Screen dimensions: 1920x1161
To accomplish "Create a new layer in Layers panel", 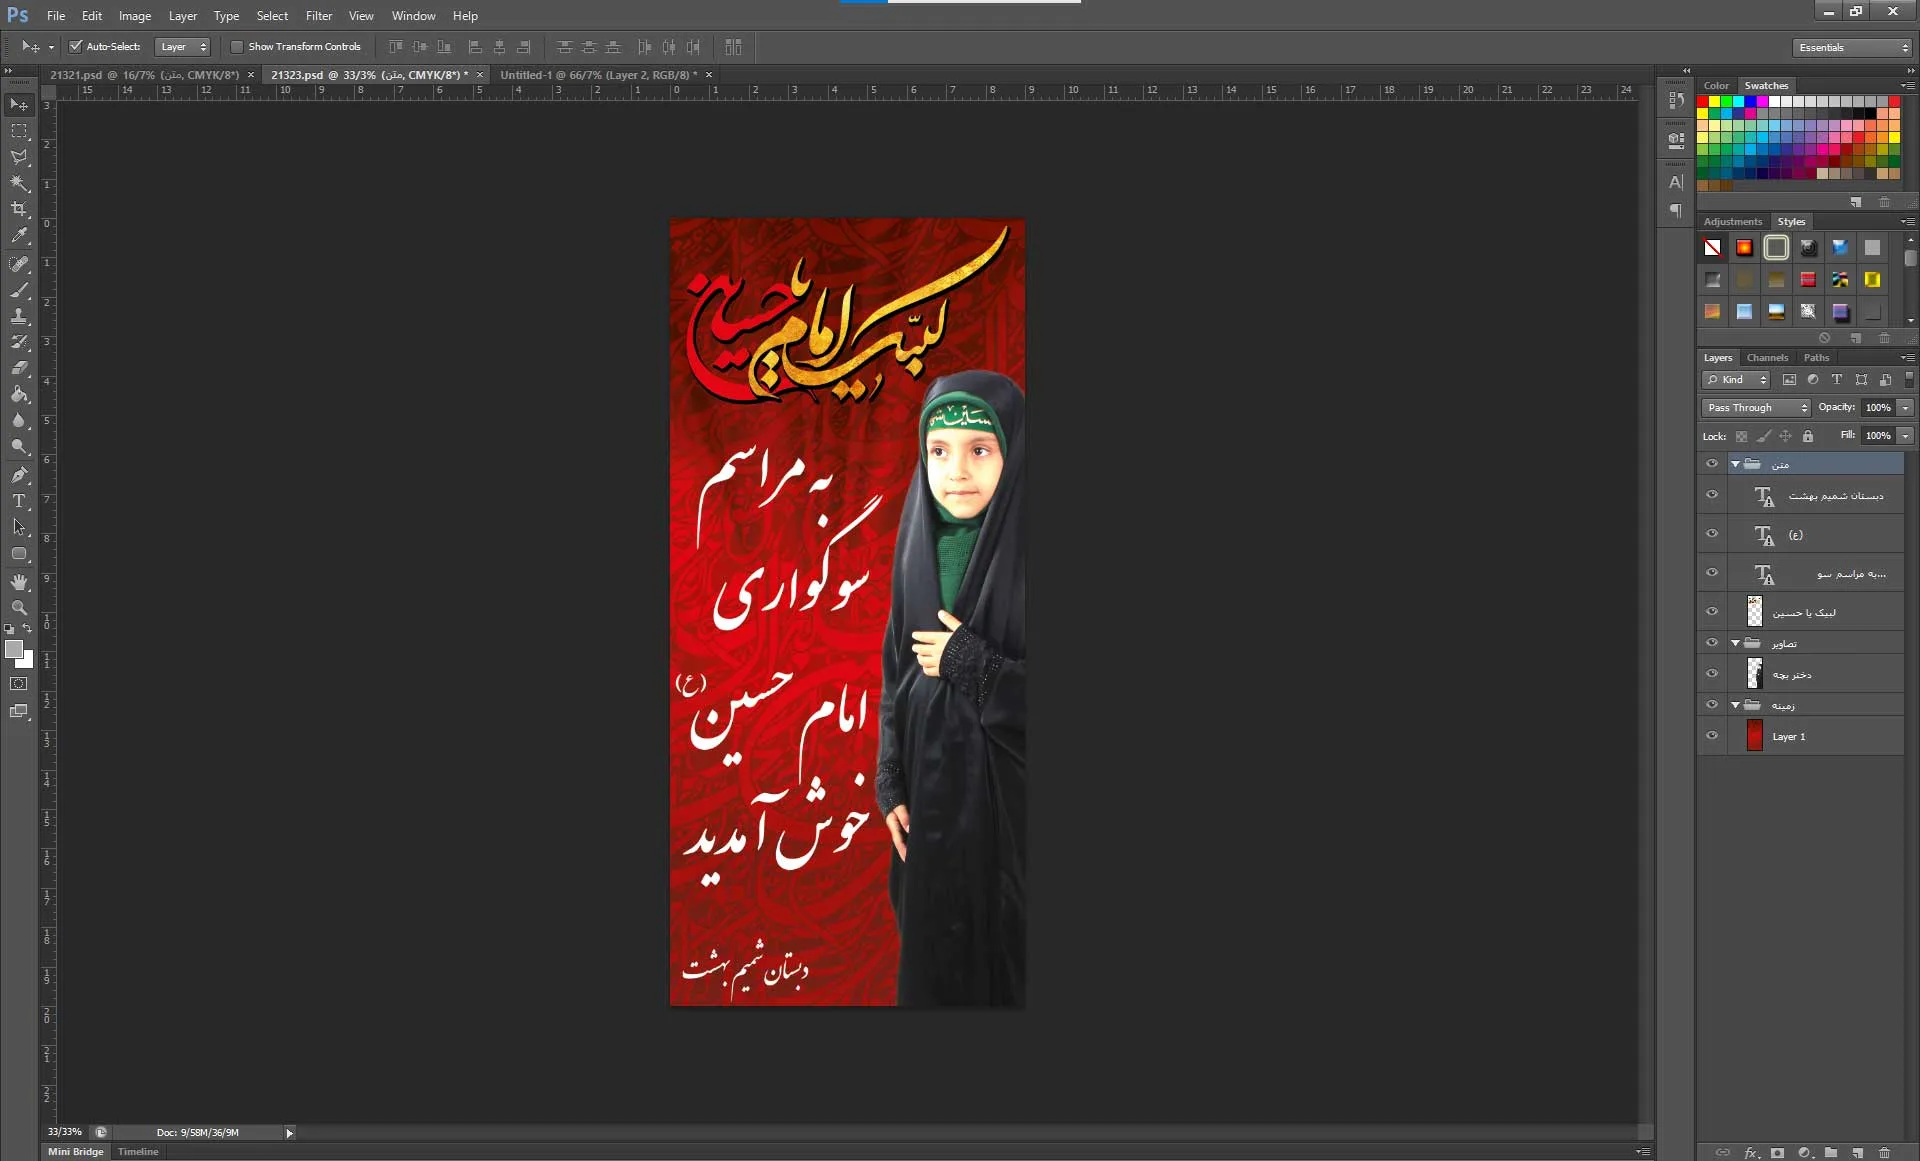I will [x=1857, y=1152].
